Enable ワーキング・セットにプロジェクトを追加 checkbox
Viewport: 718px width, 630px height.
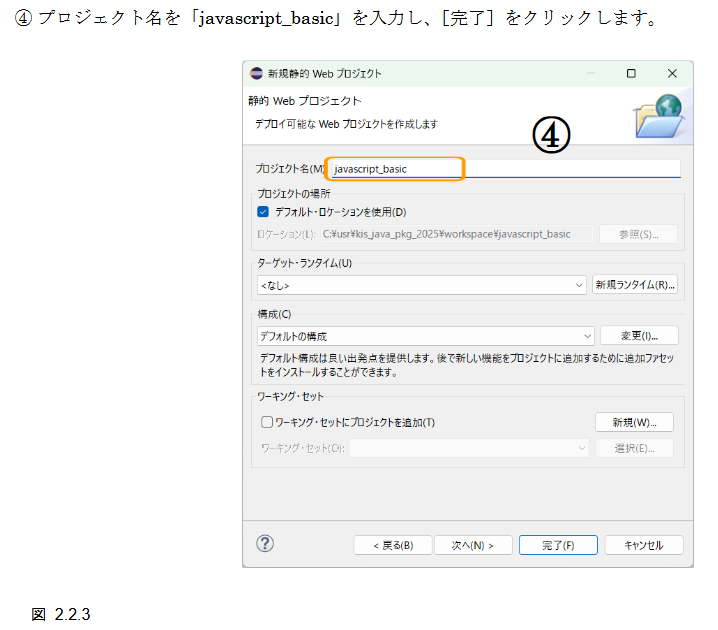point(266,422)
